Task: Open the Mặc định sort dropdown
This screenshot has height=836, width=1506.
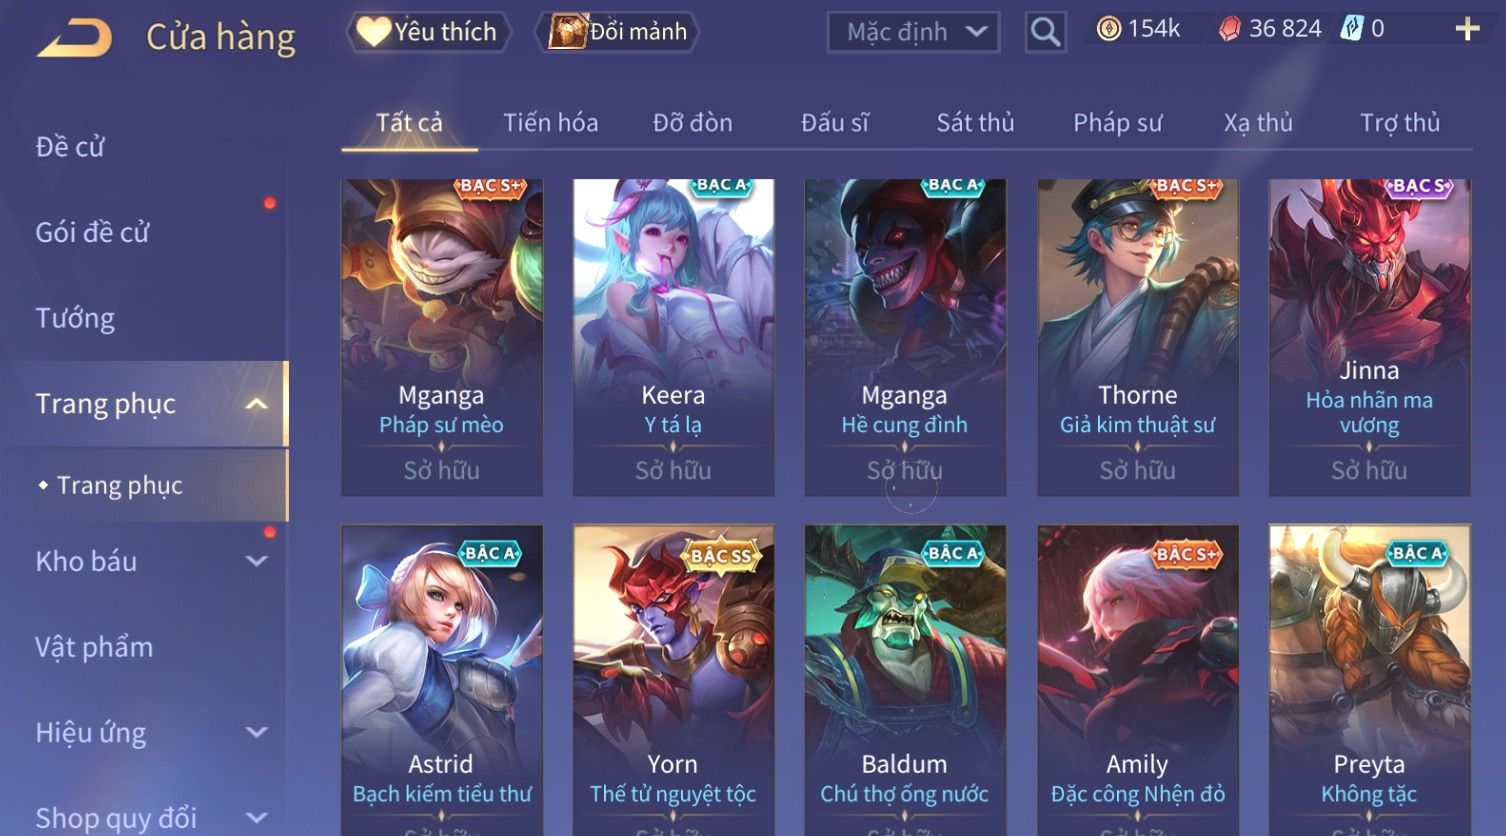Action: 913,32
